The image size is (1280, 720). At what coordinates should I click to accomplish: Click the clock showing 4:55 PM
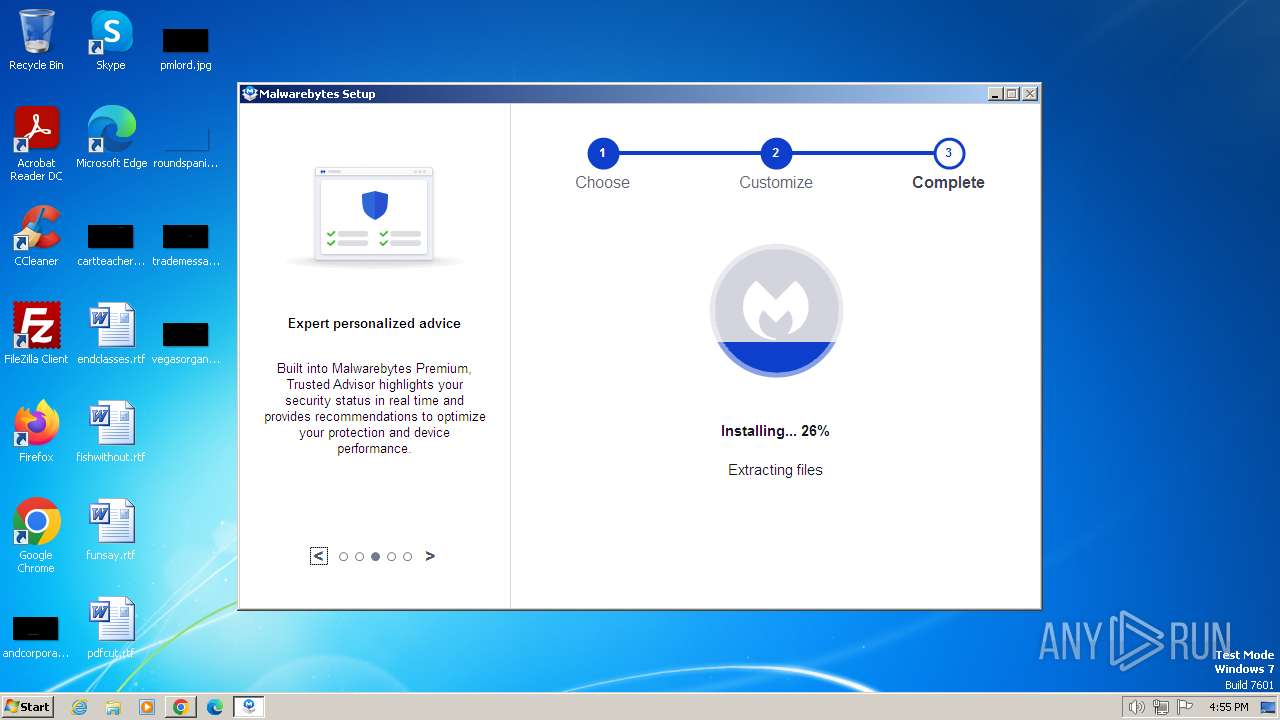pyautogui.click(x=1228, y=707)
